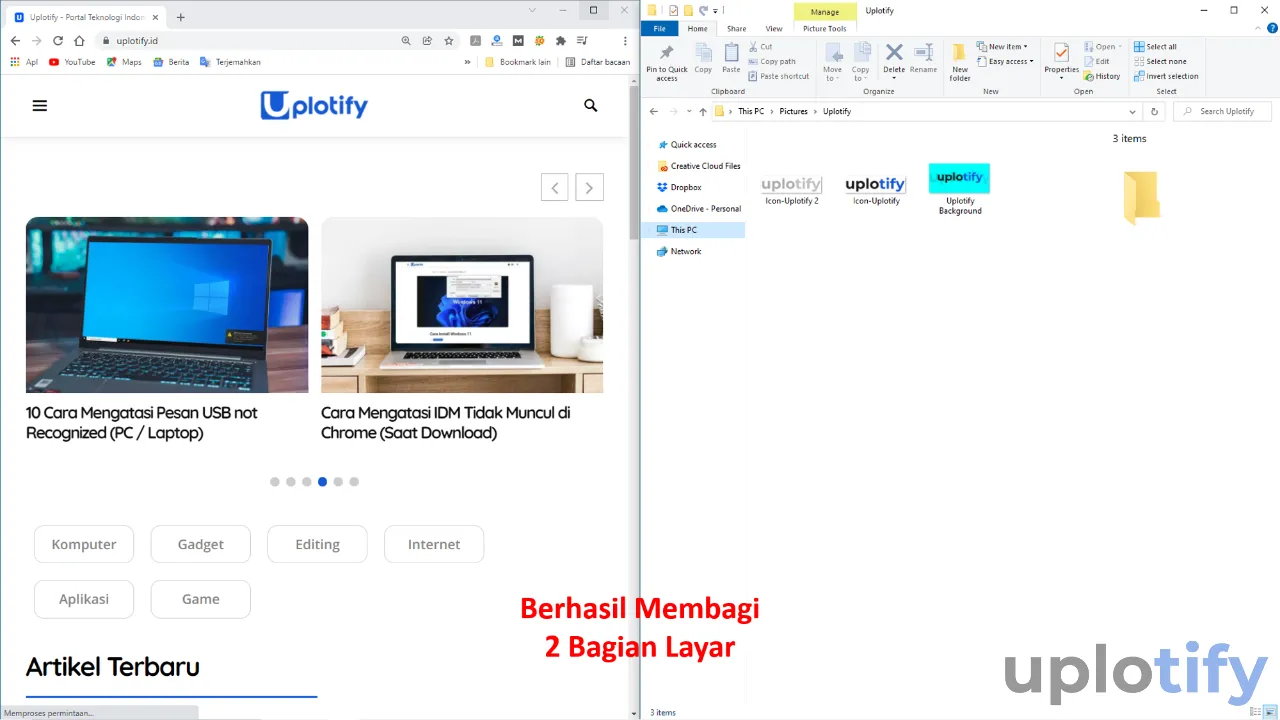Click Select all in Explorer ribbon

(x=1155, y=47)
